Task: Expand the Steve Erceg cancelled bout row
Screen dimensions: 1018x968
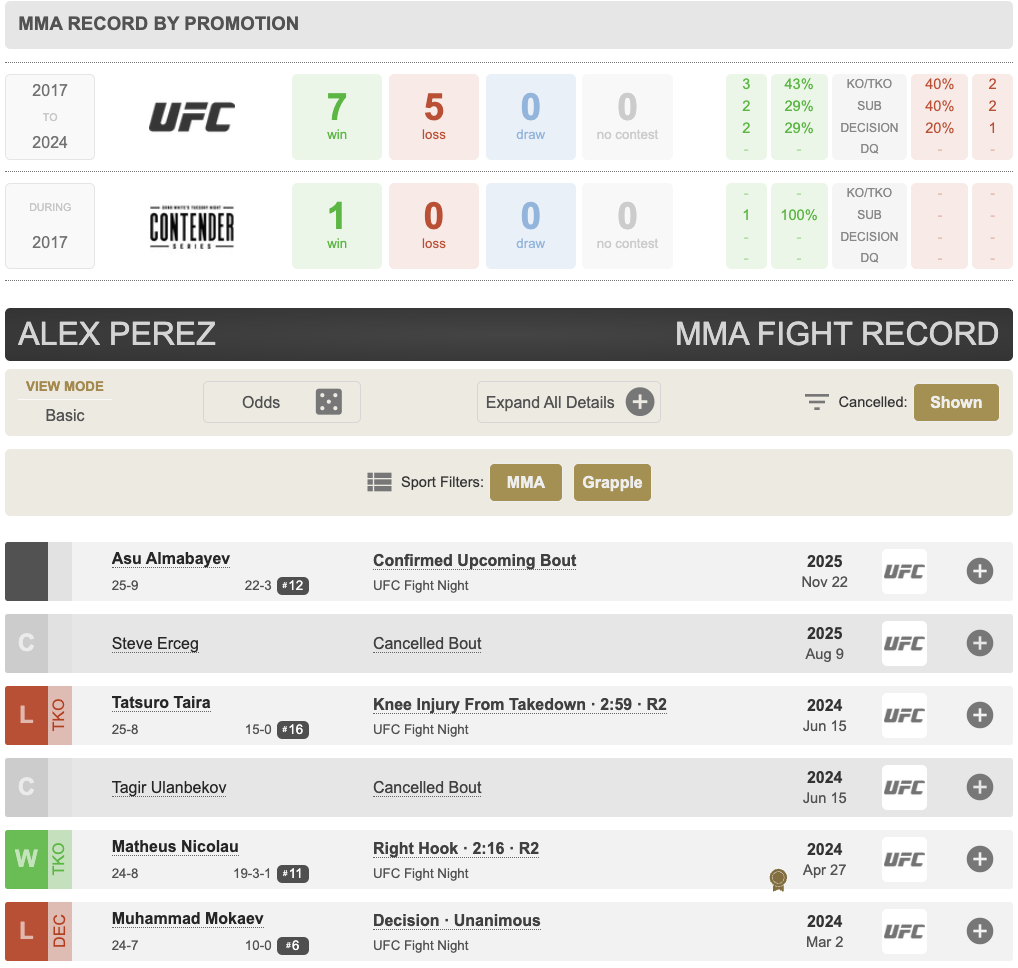Action: 979,643
